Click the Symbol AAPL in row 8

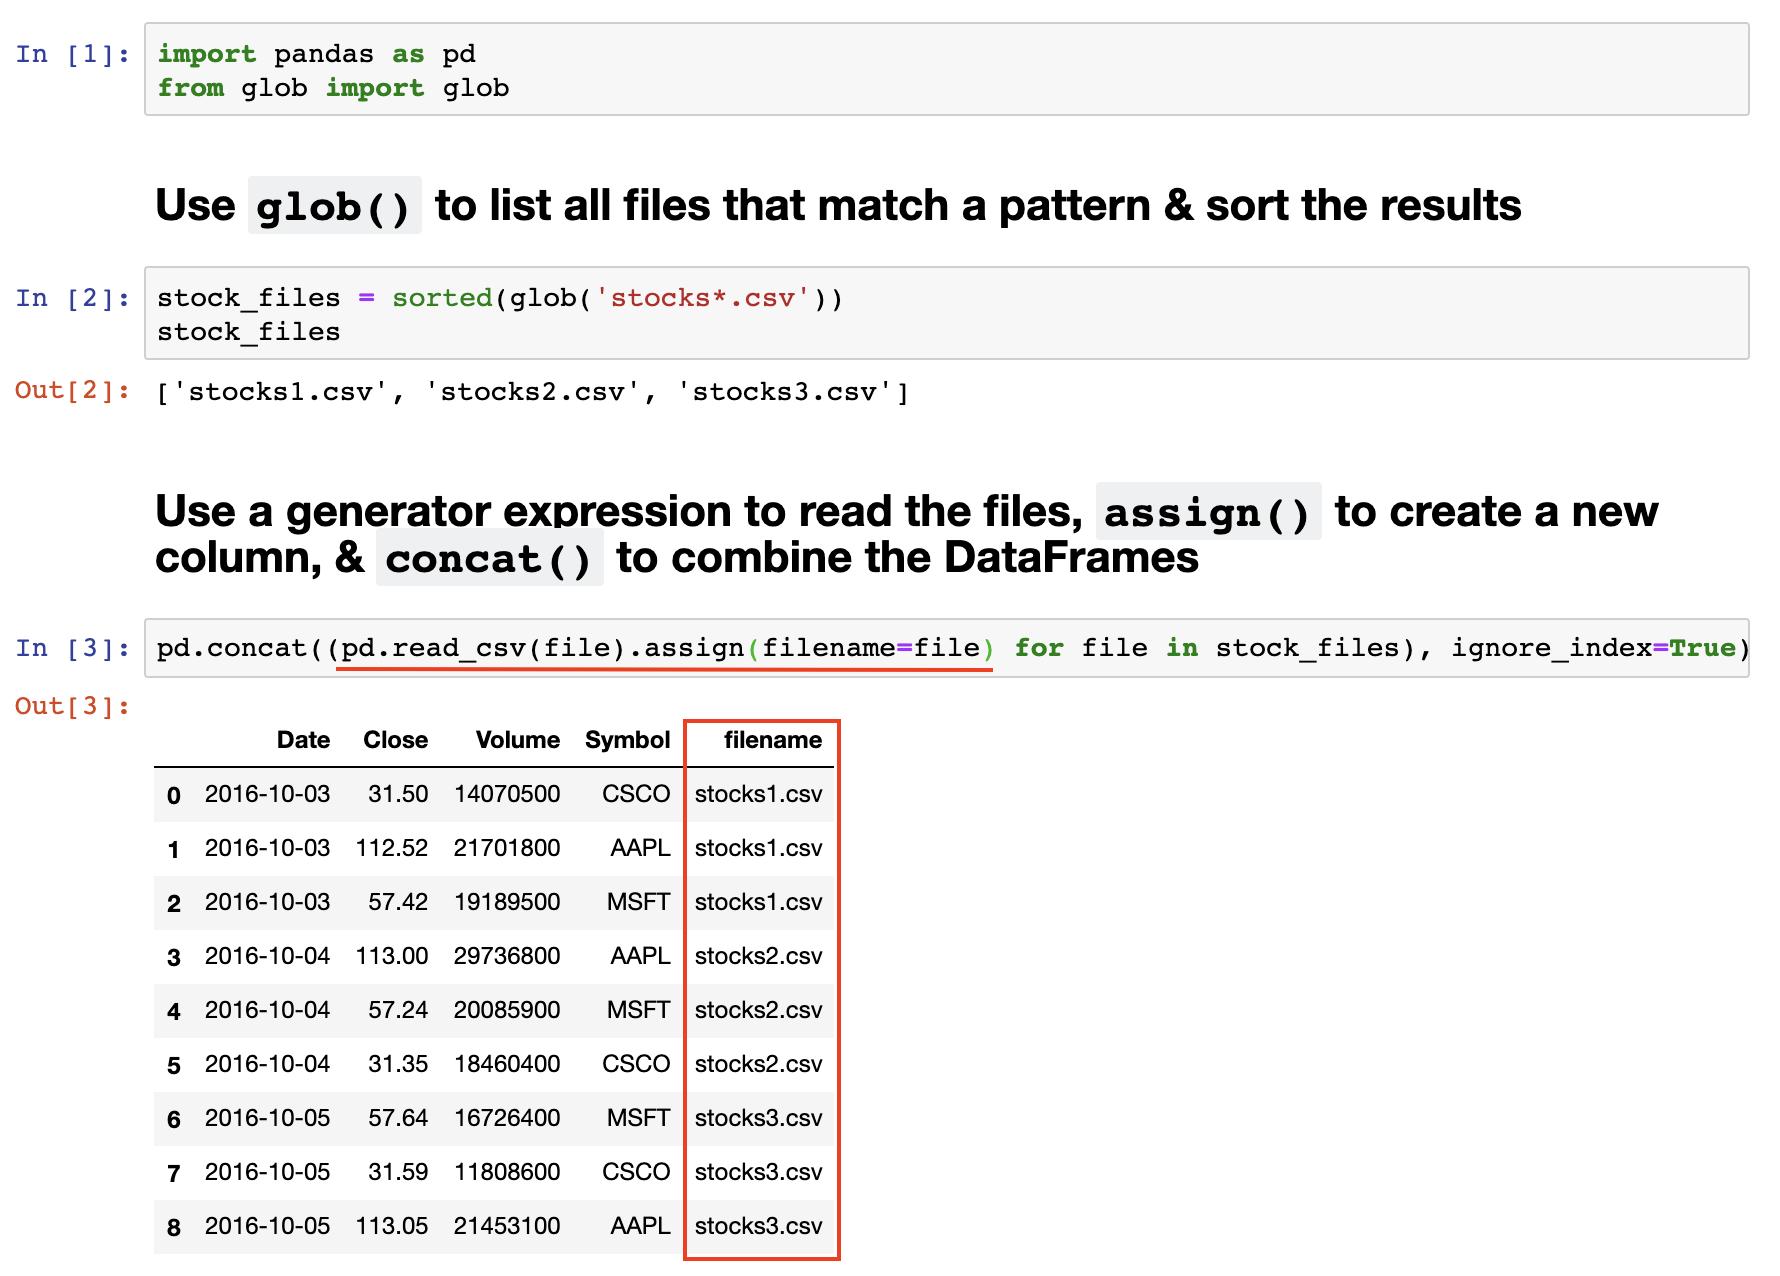pos(640,1226)
